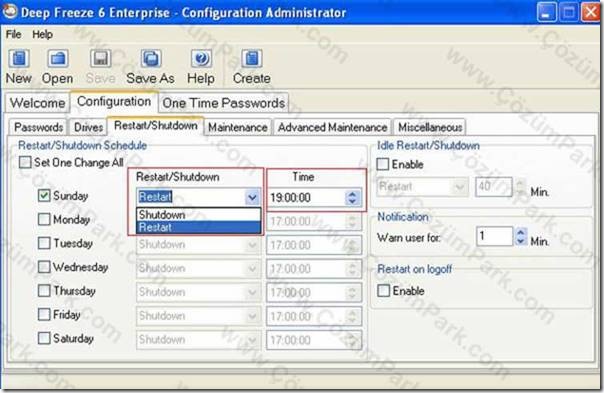Uncheck the Sunday checkbox
The image size is (604, 393).
44,196
